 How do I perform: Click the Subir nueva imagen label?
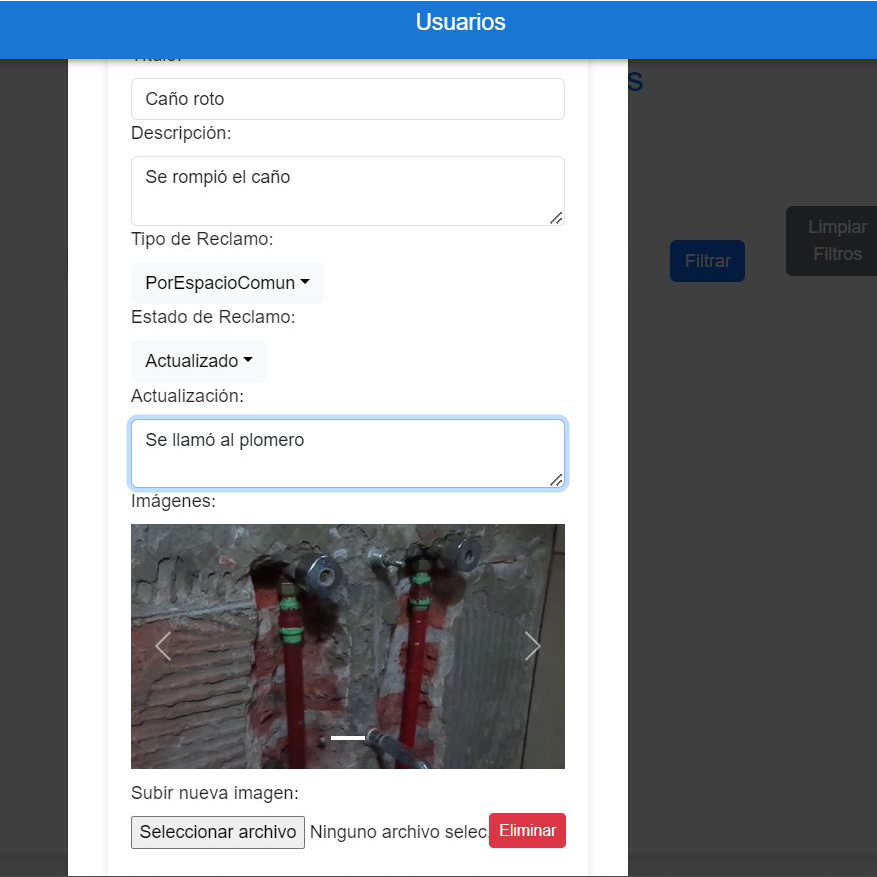[215, 793]
